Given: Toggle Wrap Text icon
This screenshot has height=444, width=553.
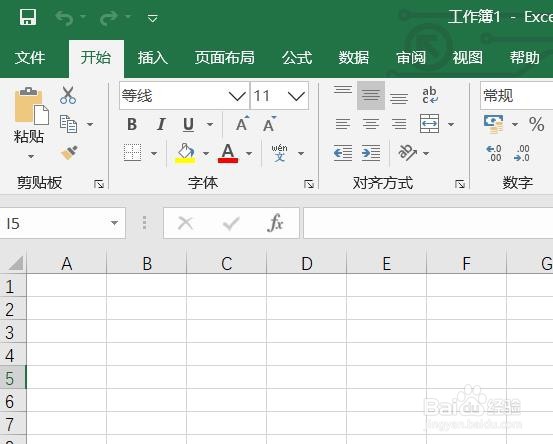Looking at the screenshot, I should coord(430,95).
